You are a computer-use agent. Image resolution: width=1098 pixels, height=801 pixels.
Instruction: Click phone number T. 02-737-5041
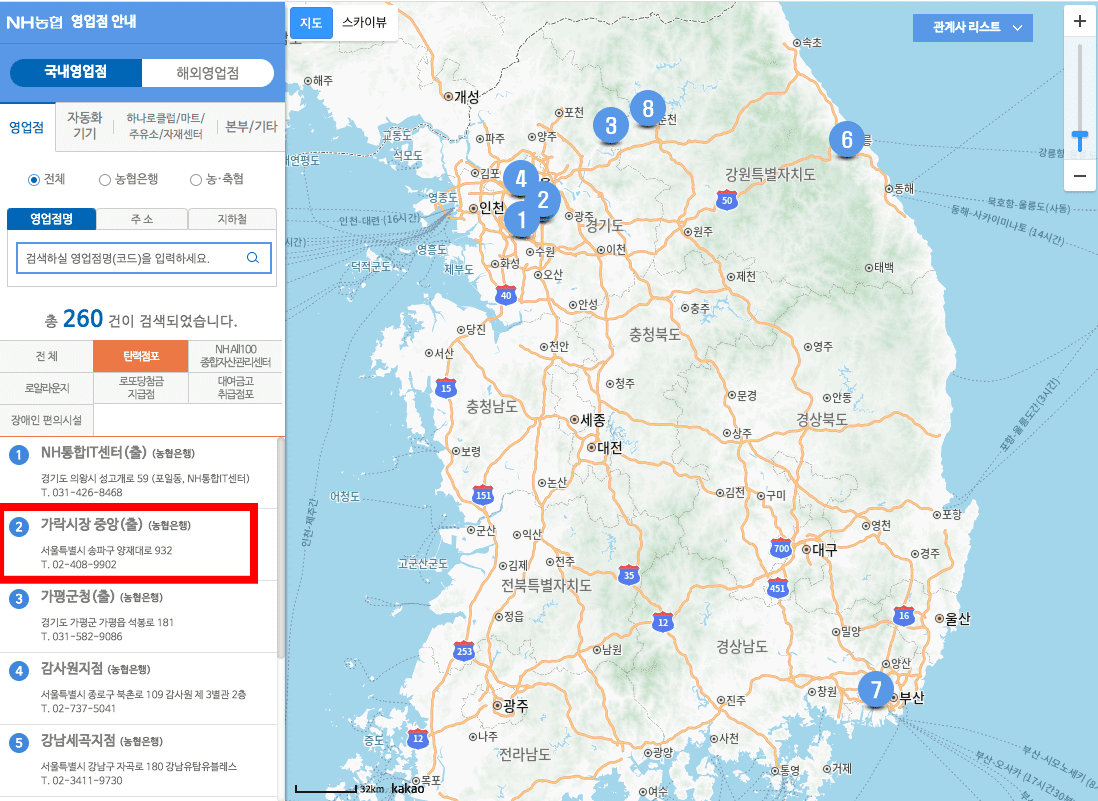pos(78,709)
